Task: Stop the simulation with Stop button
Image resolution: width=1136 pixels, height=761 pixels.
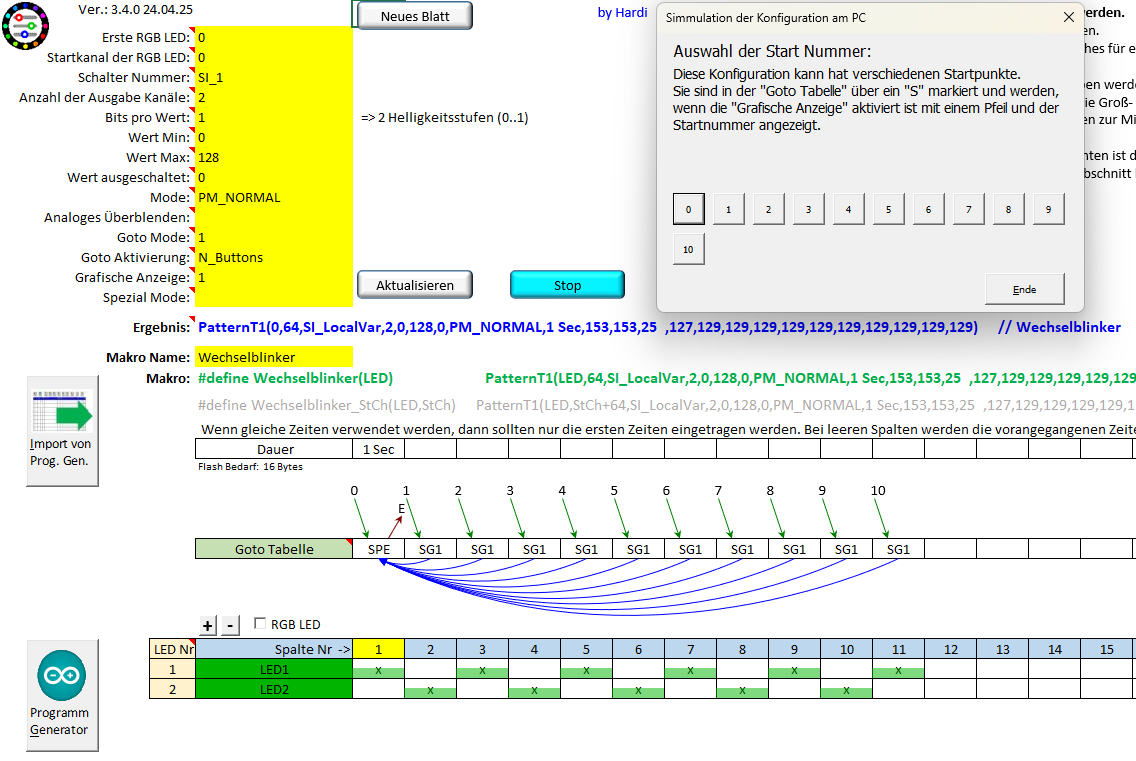Action: [x=567, y=285]
